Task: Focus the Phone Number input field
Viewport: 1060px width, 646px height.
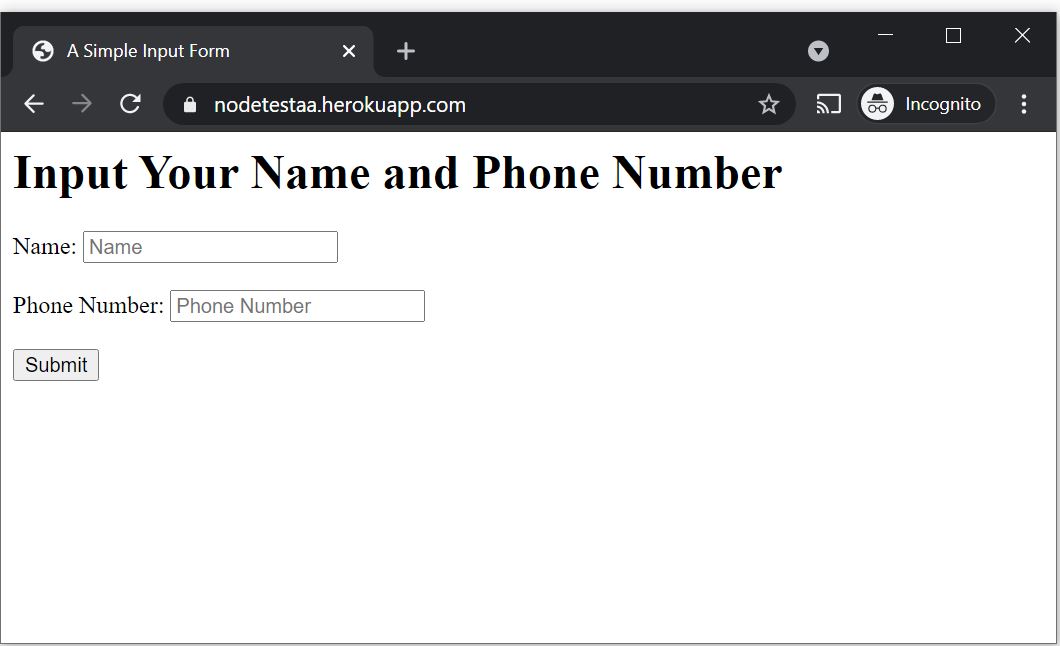Action: [x=297, y=306]
